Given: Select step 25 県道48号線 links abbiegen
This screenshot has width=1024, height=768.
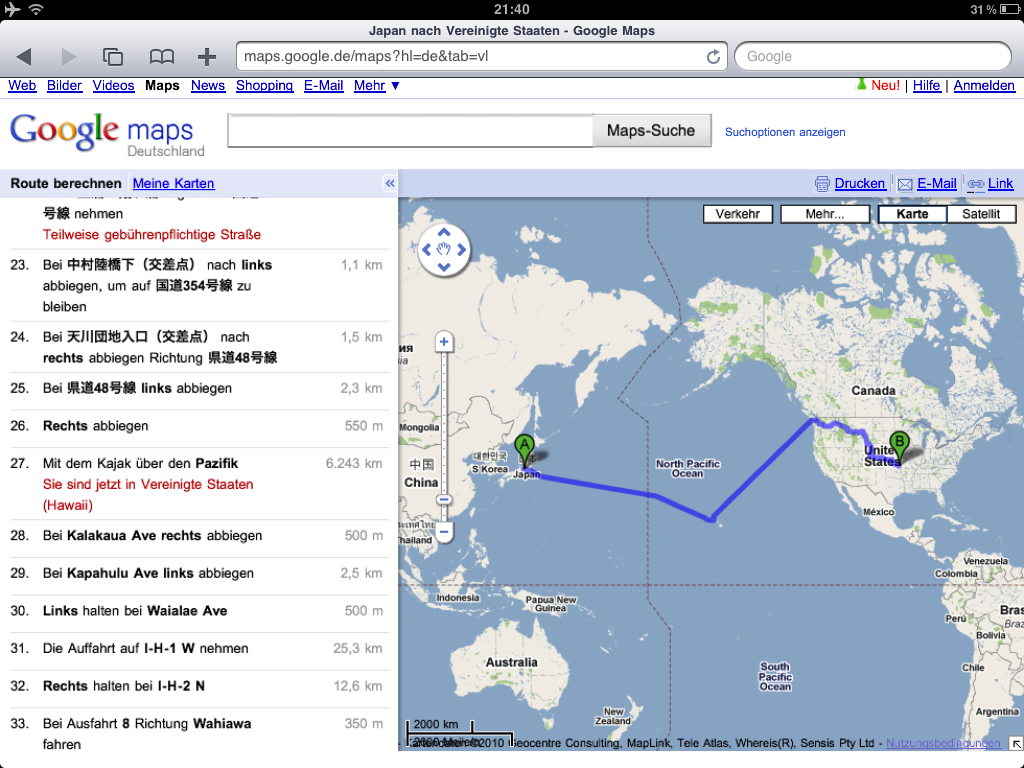Looking at the screenshot, I should (199, 389).
